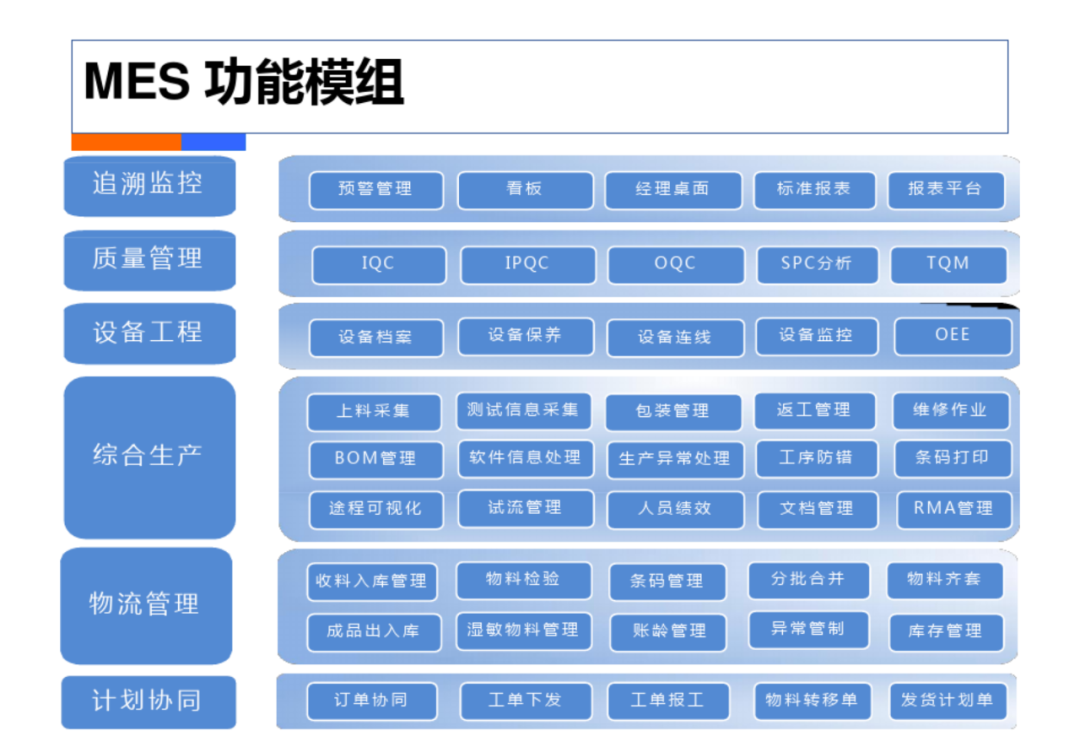Click the 湿敏物料管理 module
1080x747 pixels.
[x=523, y=631]
